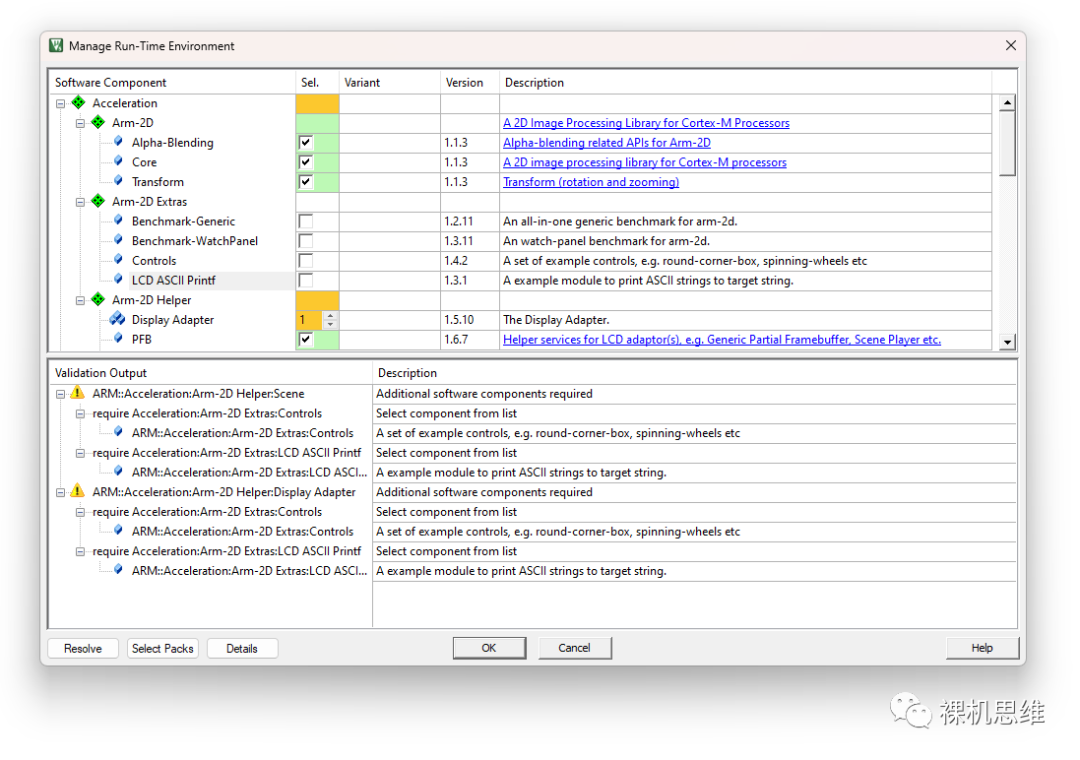Tick the Controls component checkbox
The height and width of the screenshot is (760, 1080).
[306, 260]
